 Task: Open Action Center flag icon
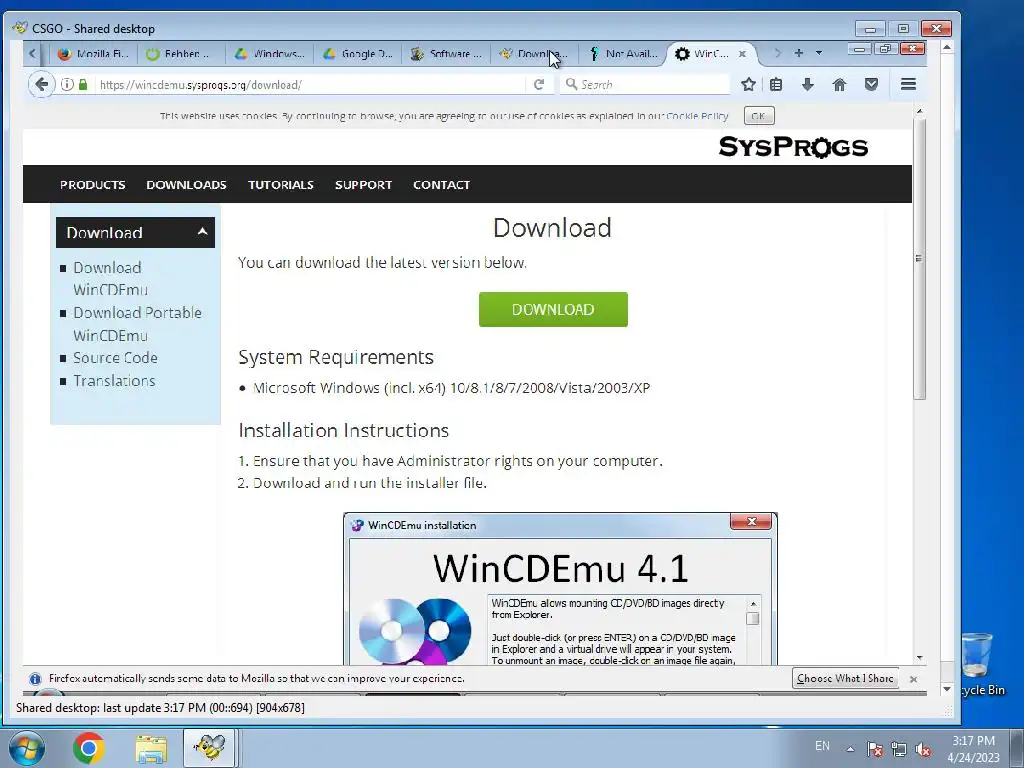click(x=875, y=749)
